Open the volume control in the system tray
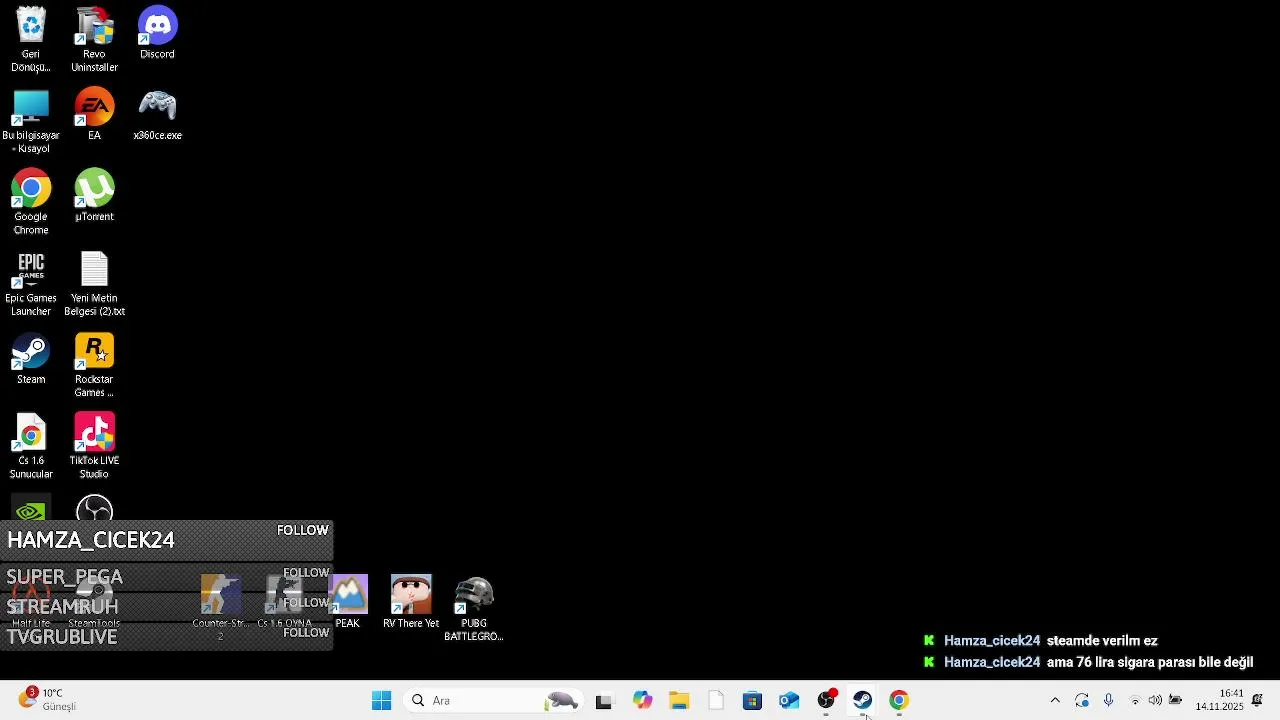This screenshot has height=720, width=1280. 1155,701
